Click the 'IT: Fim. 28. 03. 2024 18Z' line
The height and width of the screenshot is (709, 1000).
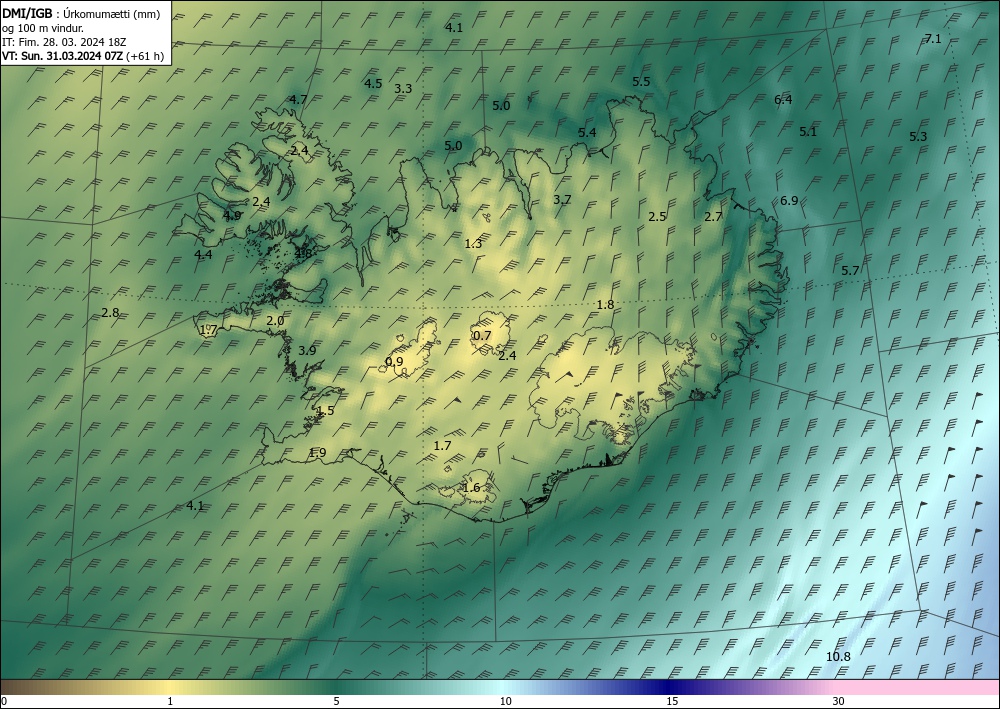click(64, 42)
